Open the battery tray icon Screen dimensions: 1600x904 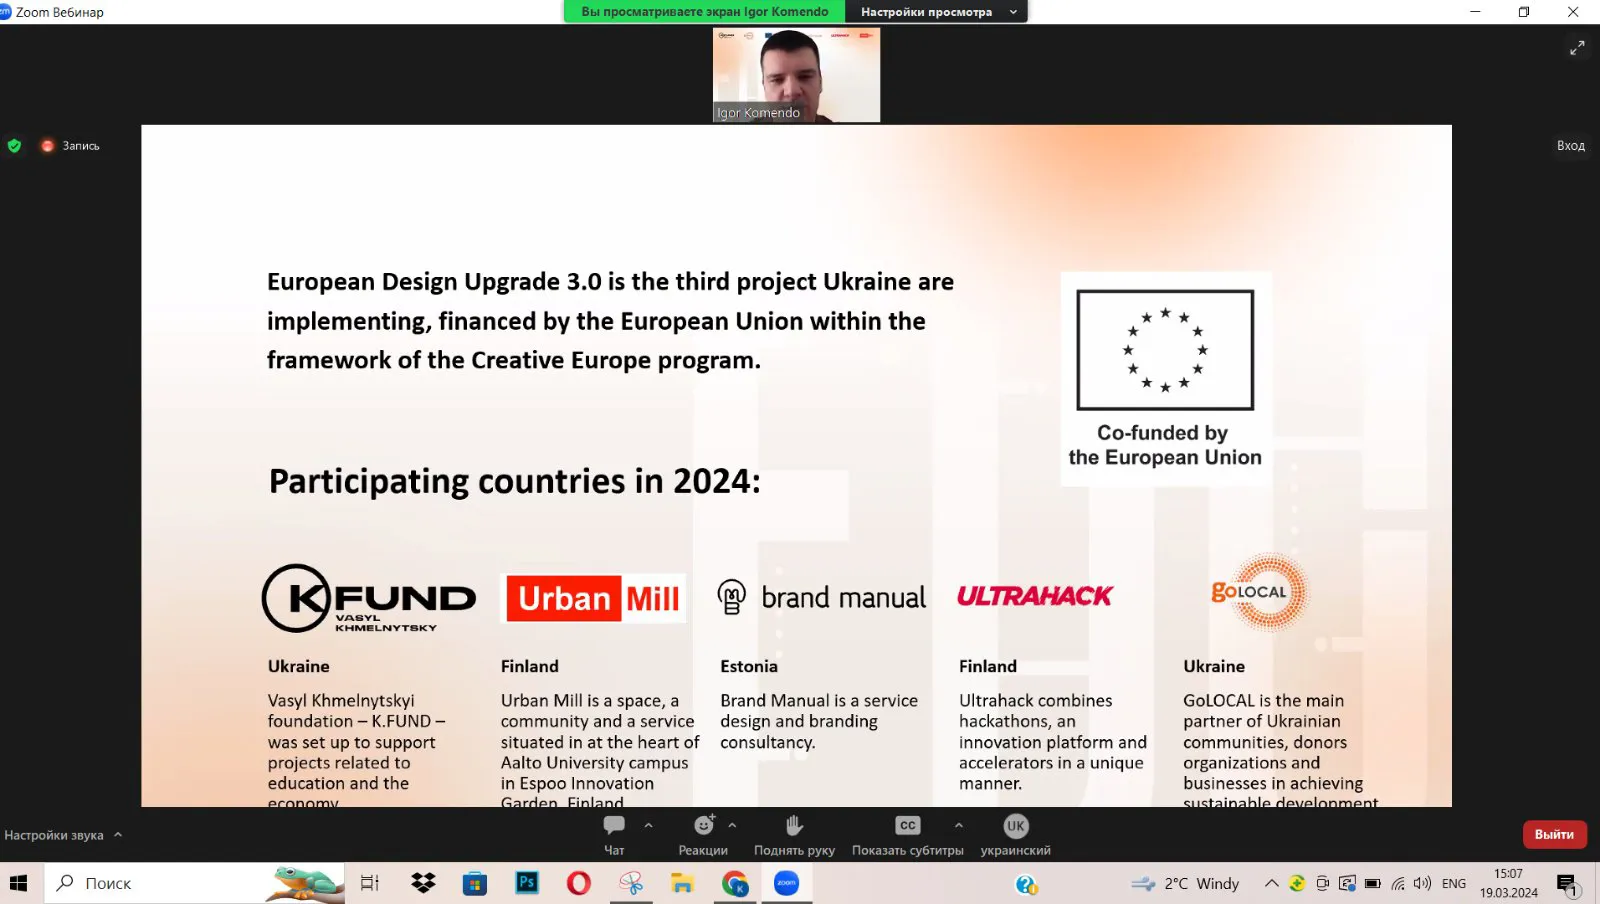[1373, 883]
